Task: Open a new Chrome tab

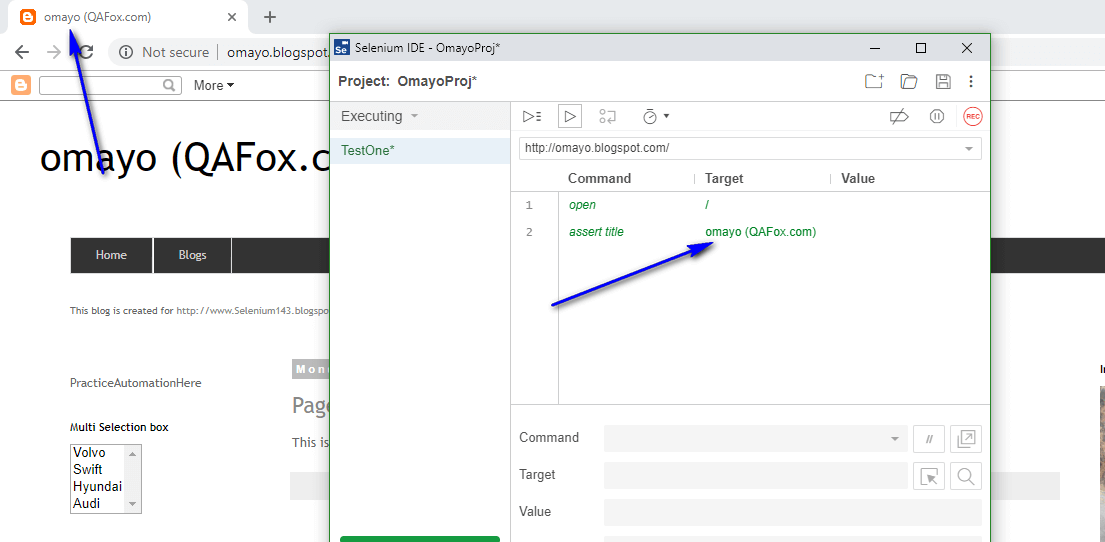Action: [x=269, y=17]
